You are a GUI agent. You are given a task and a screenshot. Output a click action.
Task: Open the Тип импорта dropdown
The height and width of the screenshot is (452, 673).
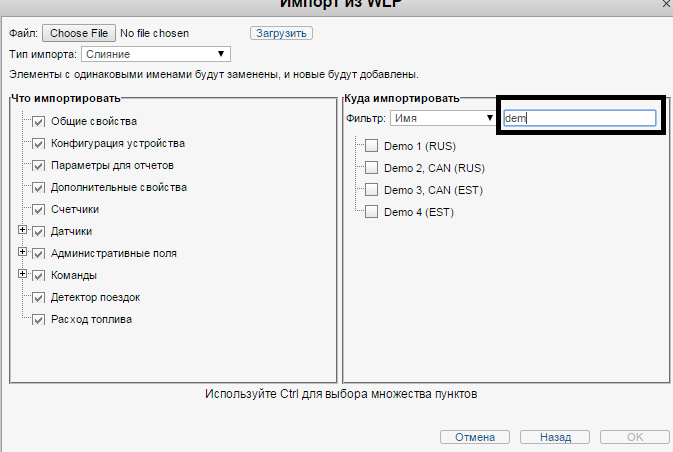(155, 54)
